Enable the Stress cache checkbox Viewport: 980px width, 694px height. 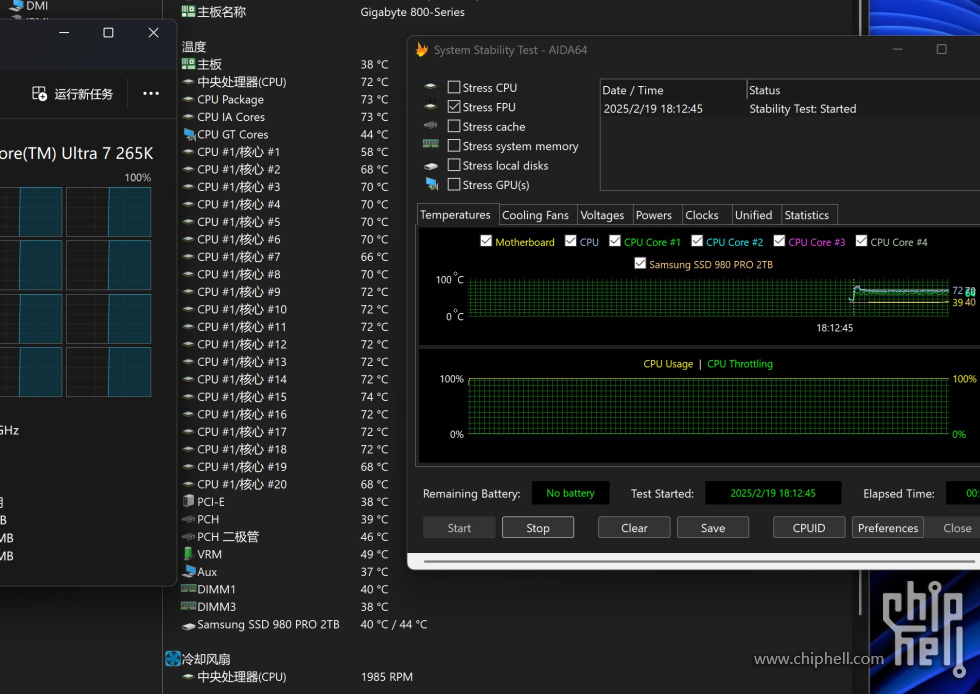point(454,126)
